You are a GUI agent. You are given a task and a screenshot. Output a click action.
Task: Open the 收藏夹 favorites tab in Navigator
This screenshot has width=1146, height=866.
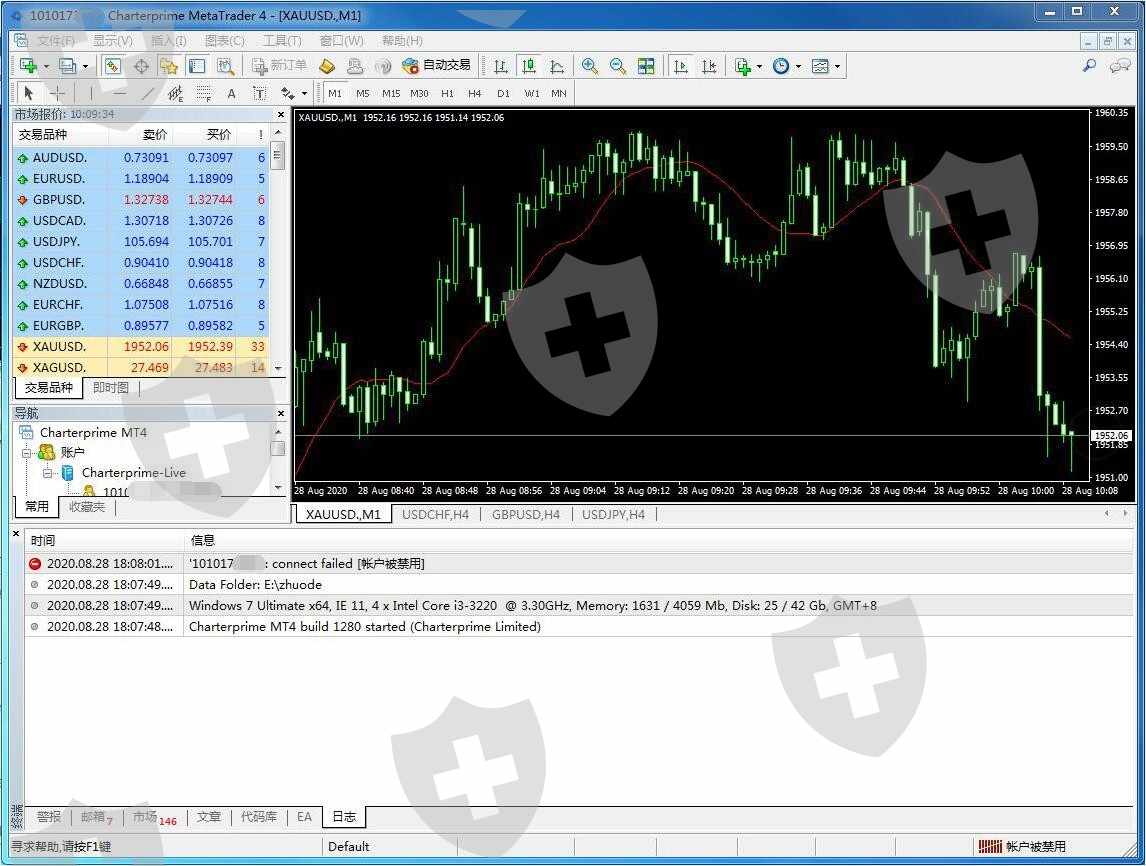(x=87, y=506)
